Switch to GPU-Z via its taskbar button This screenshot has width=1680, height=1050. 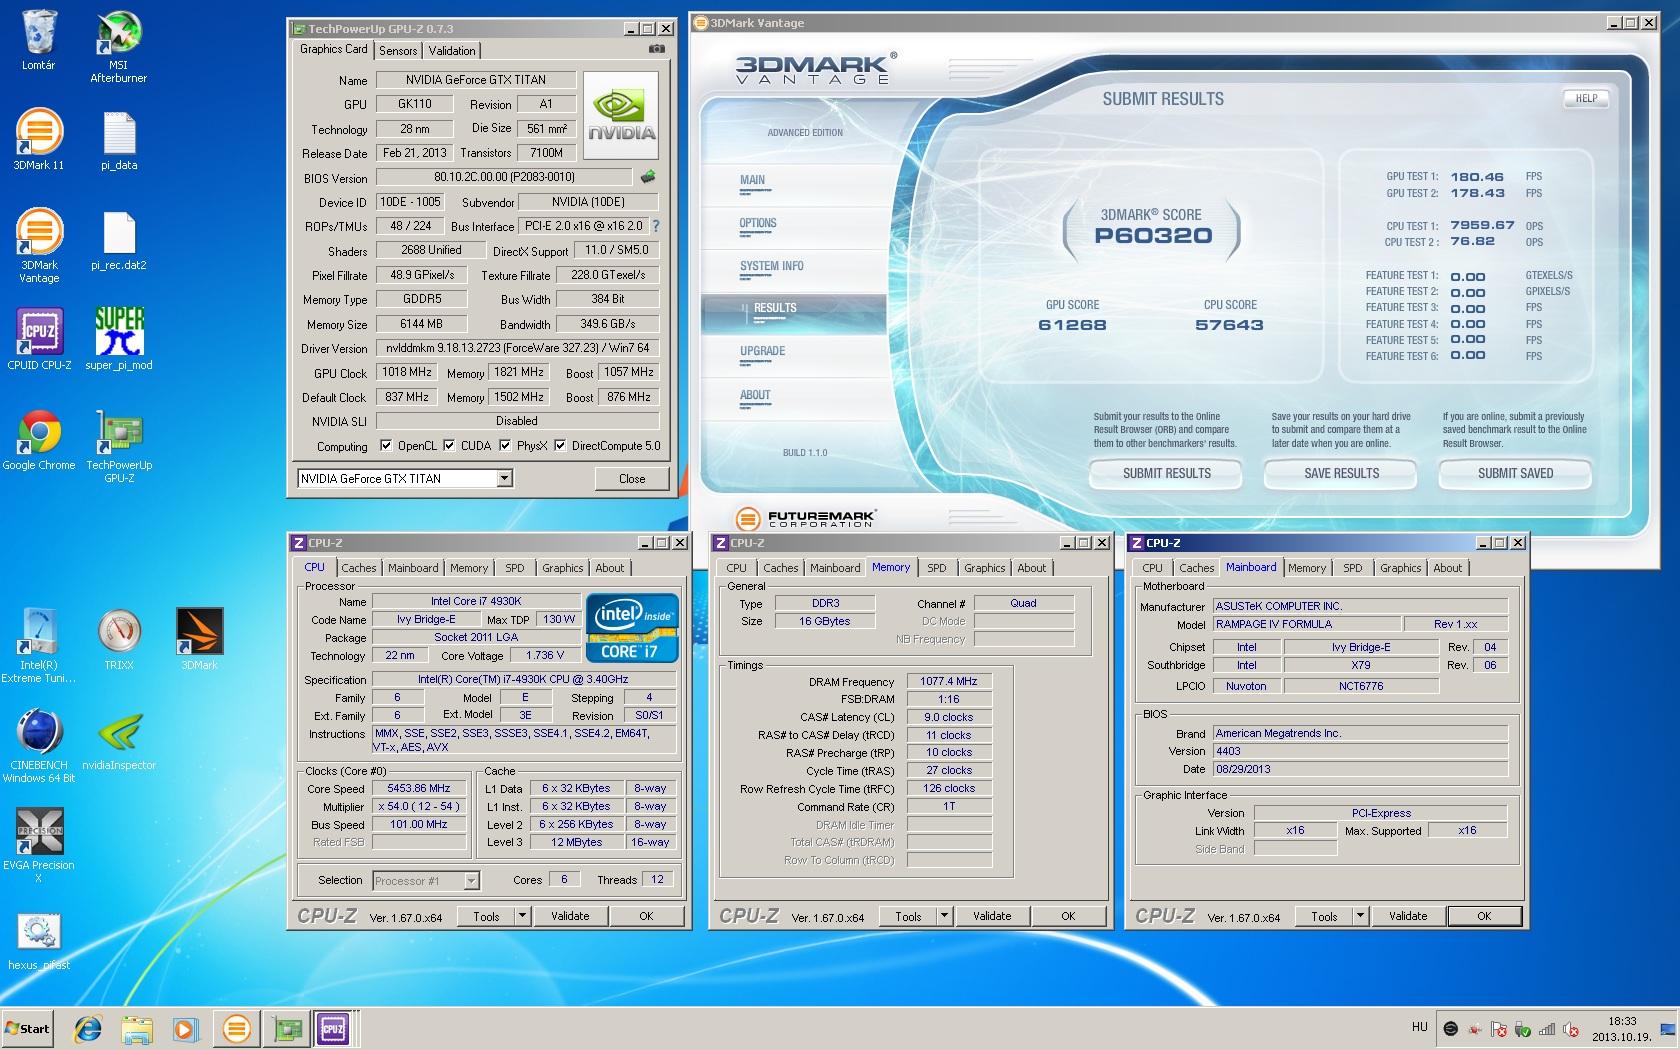click(x=288, y=1029)
